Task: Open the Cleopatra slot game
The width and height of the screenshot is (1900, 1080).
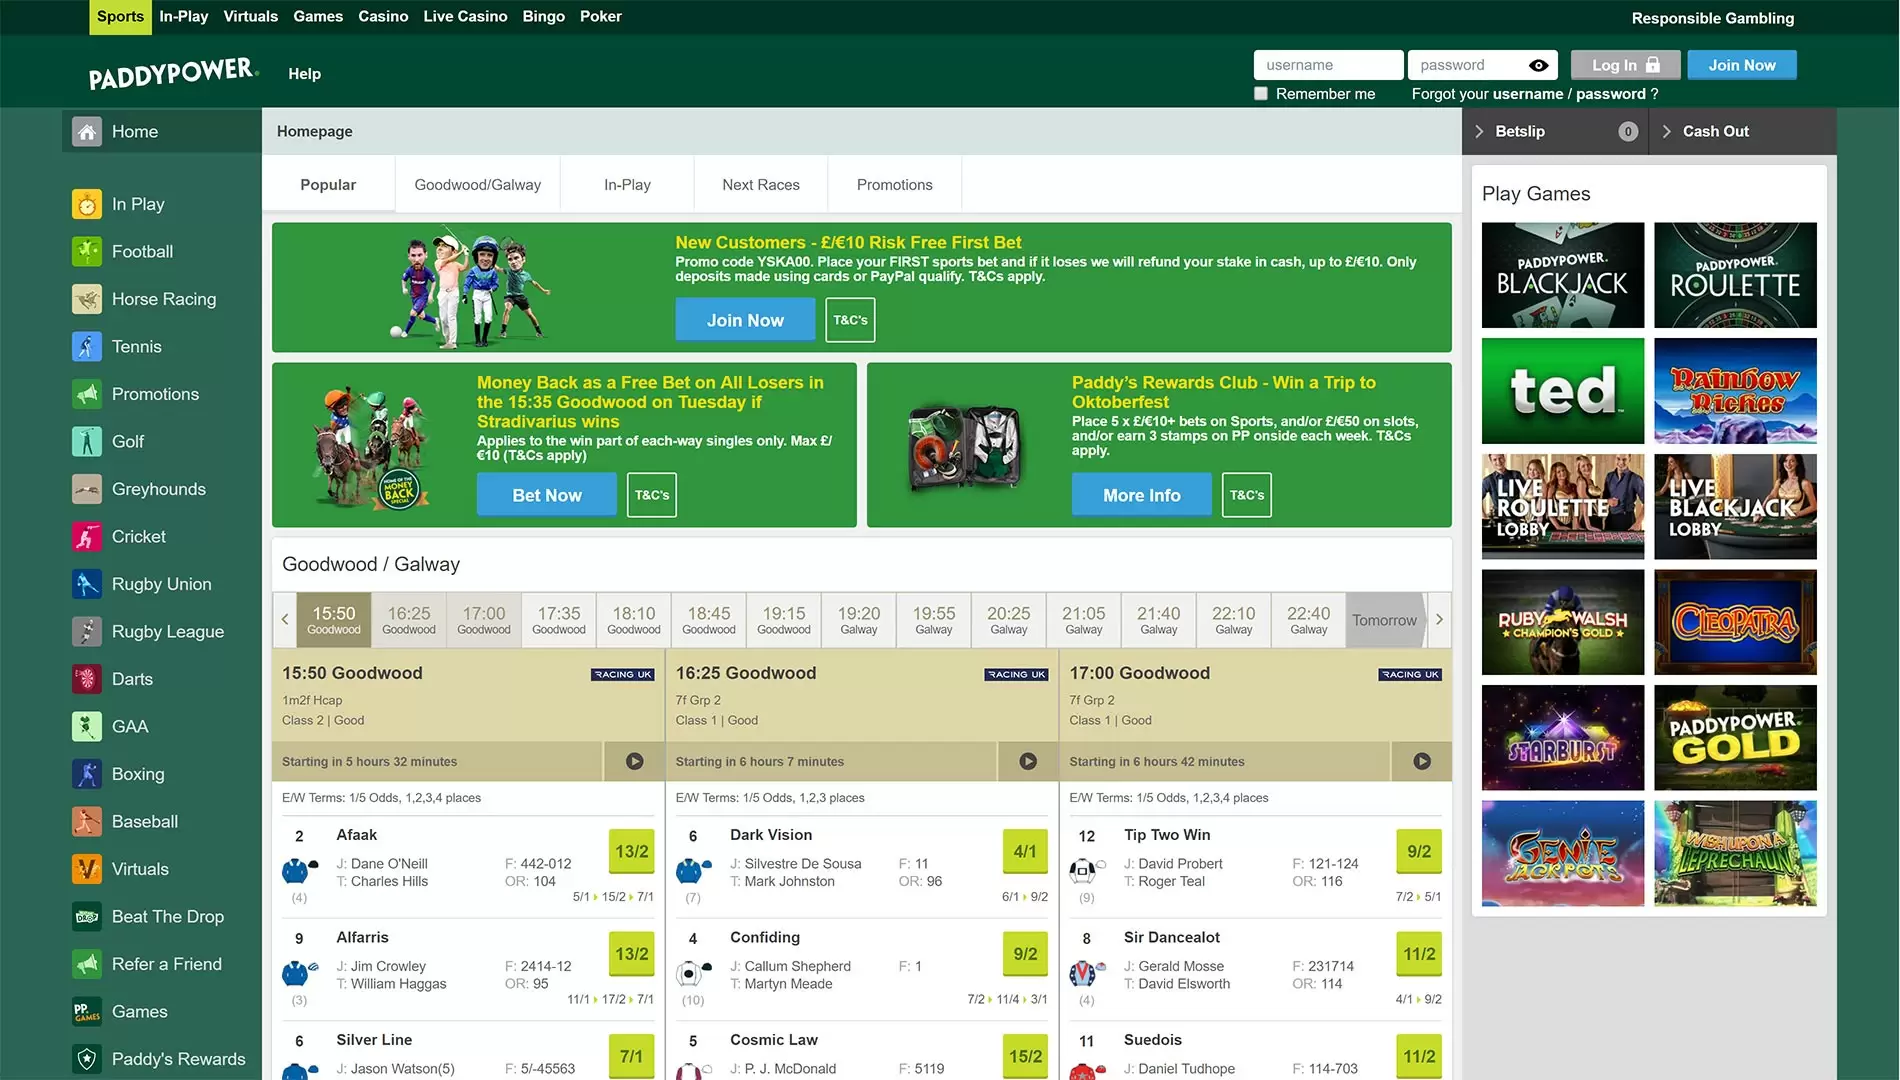Action: click(1735, 623)
